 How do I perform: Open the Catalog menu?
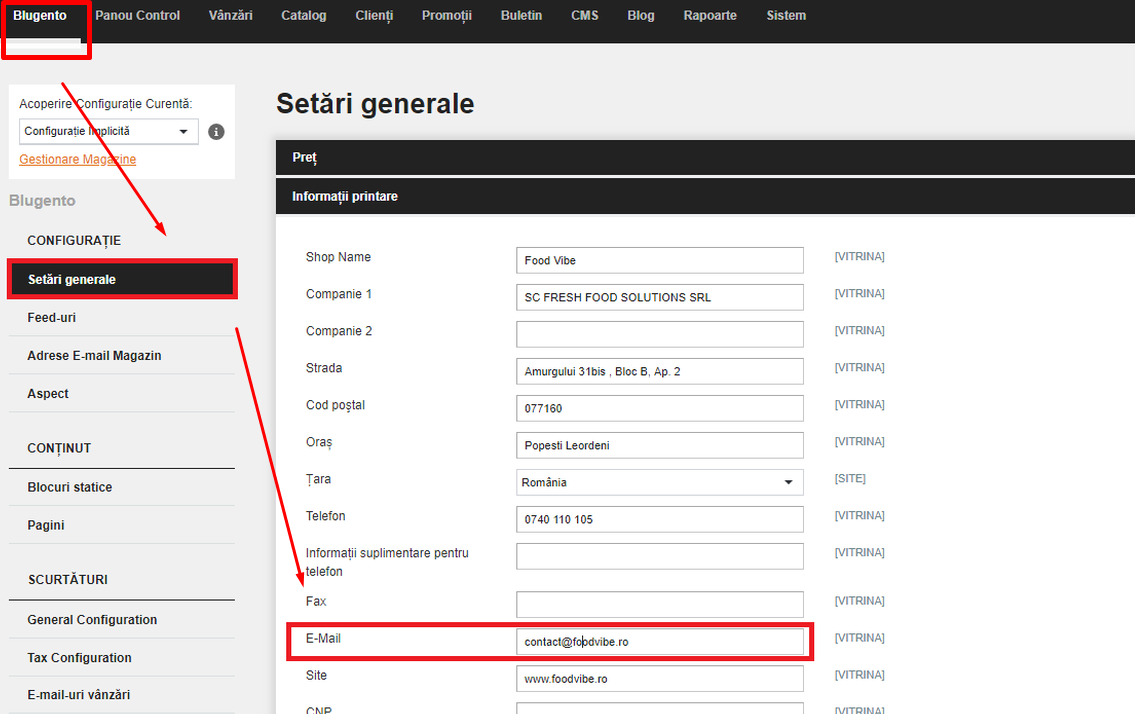click(303, 15)
